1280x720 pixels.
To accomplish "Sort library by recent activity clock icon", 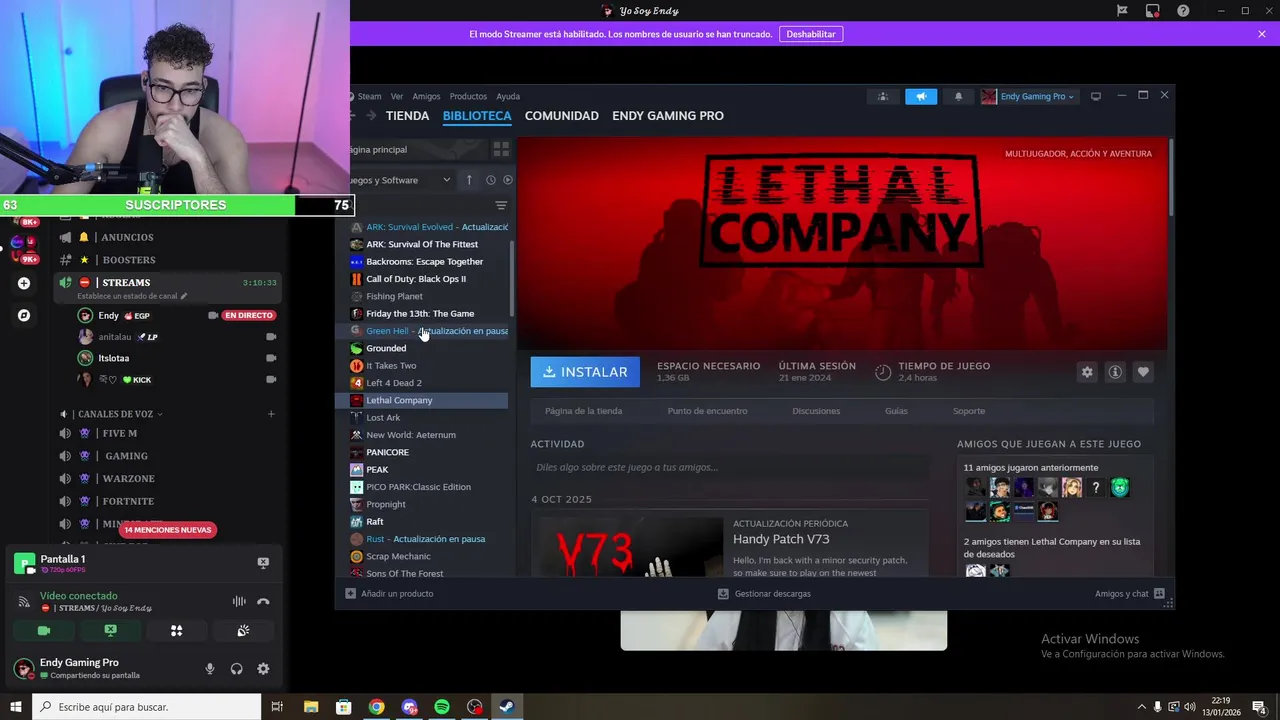I will (490, 180).
